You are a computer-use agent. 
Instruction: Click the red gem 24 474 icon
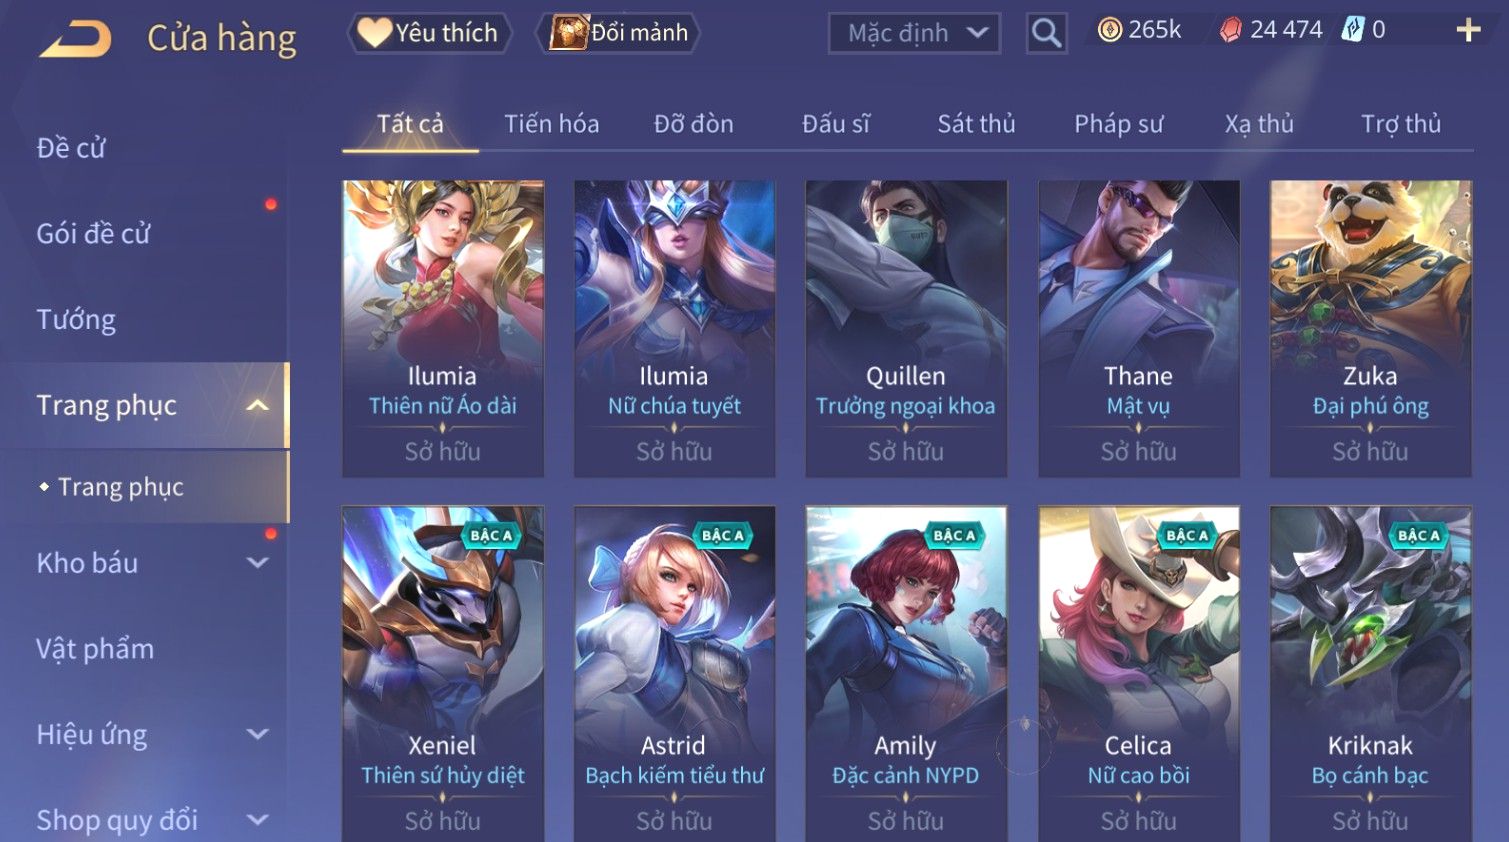[1231, 30]
